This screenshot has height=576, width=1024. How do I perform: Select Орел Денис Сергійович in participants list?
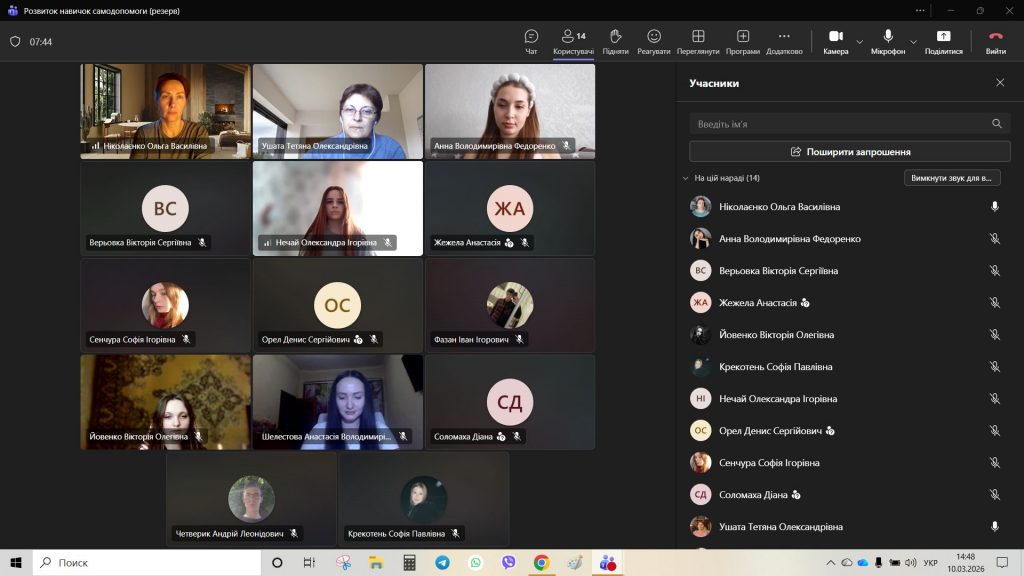[770, 431]
